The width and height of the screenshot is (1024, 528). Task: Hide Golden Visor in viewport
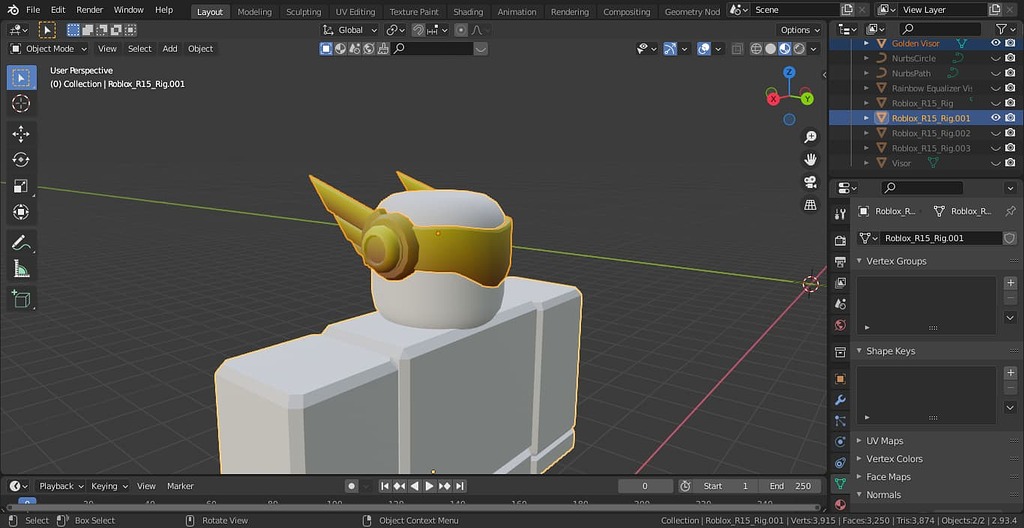996,43
